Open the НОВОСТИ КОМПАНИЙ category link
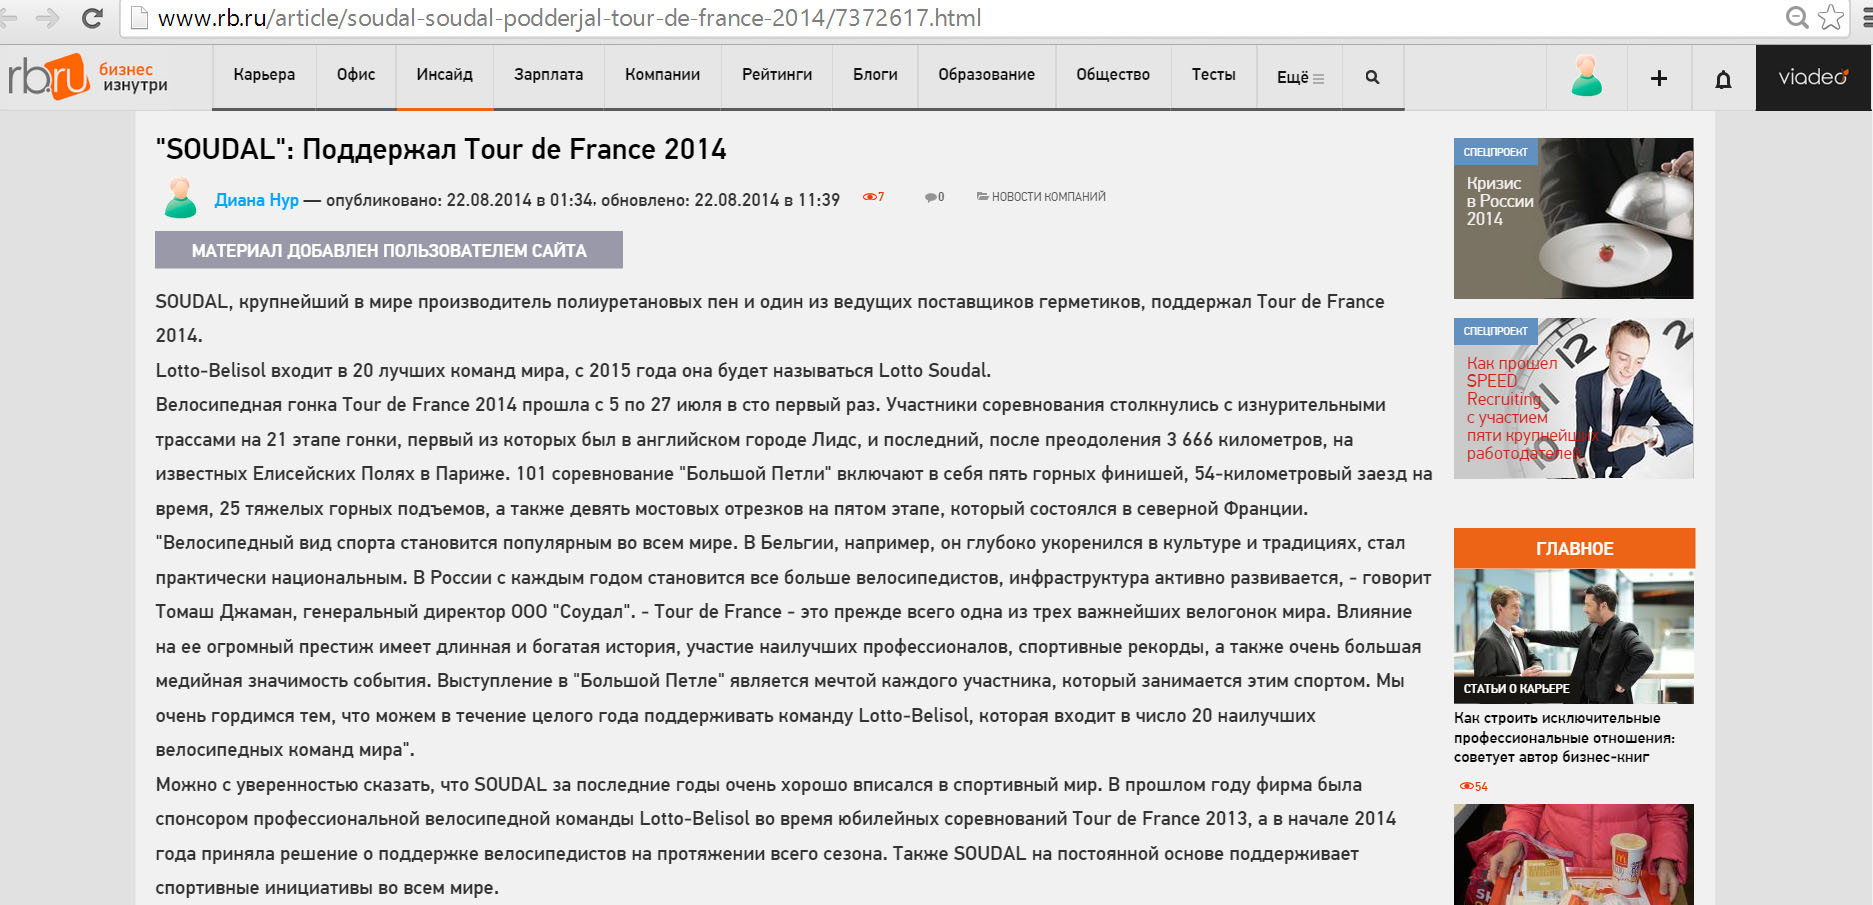 (x=1041, y=197)
